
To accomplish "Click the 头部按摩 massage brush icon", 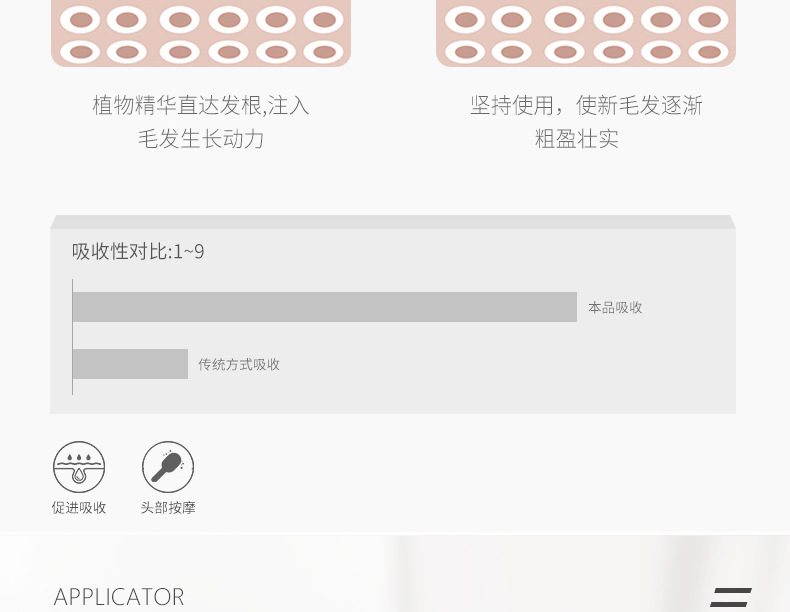I will coord(168,467).
